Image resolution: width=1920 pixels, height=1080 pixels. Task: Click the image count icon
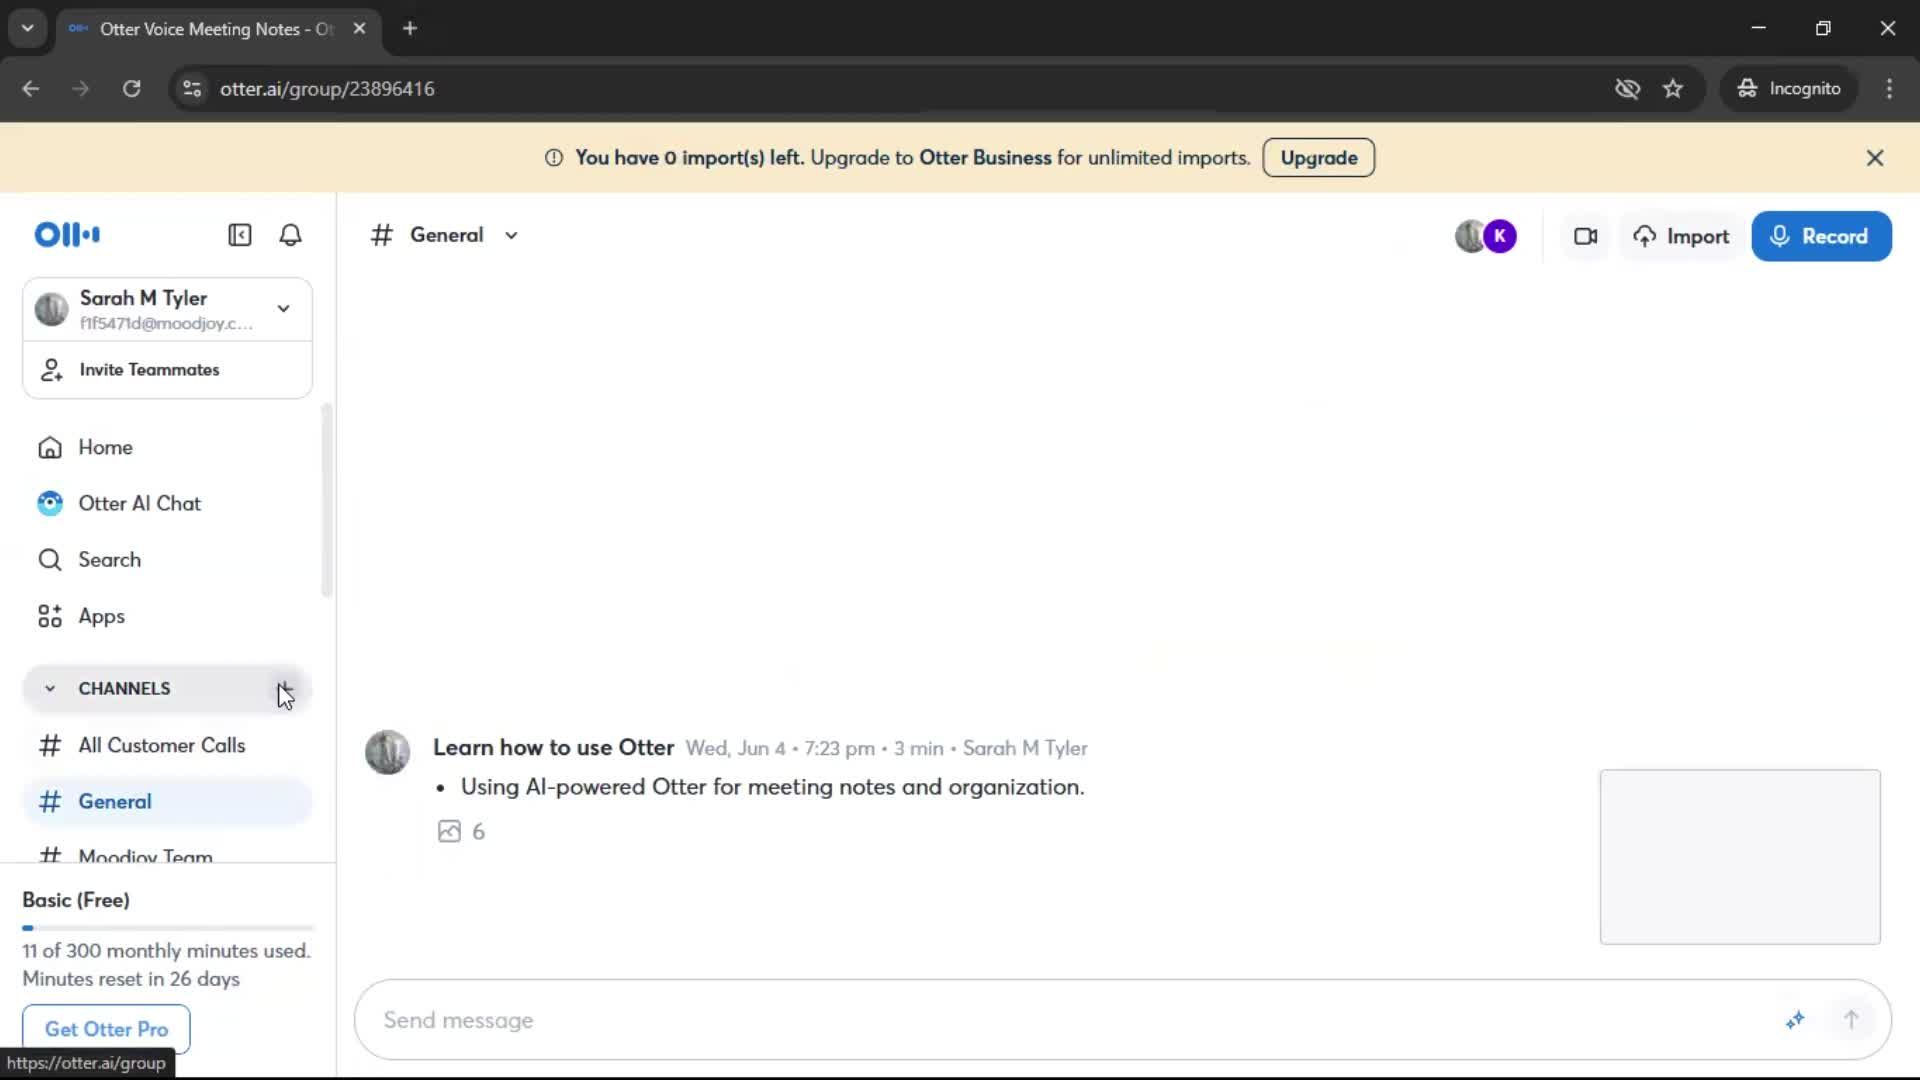(449, 831)
